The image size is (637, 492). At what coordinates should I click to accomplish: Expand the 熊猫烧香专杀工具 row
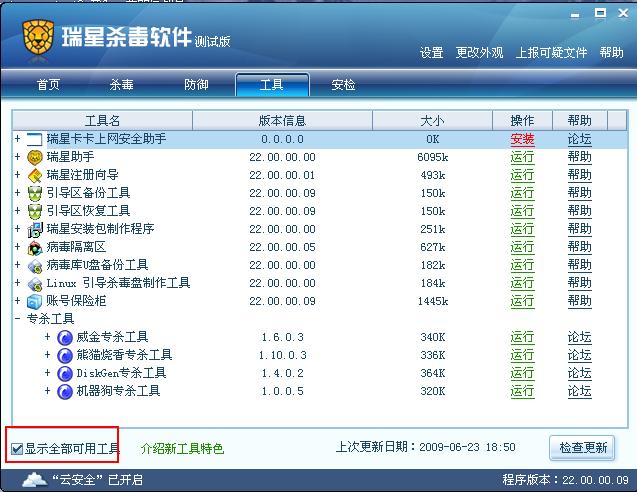[48, 355]
